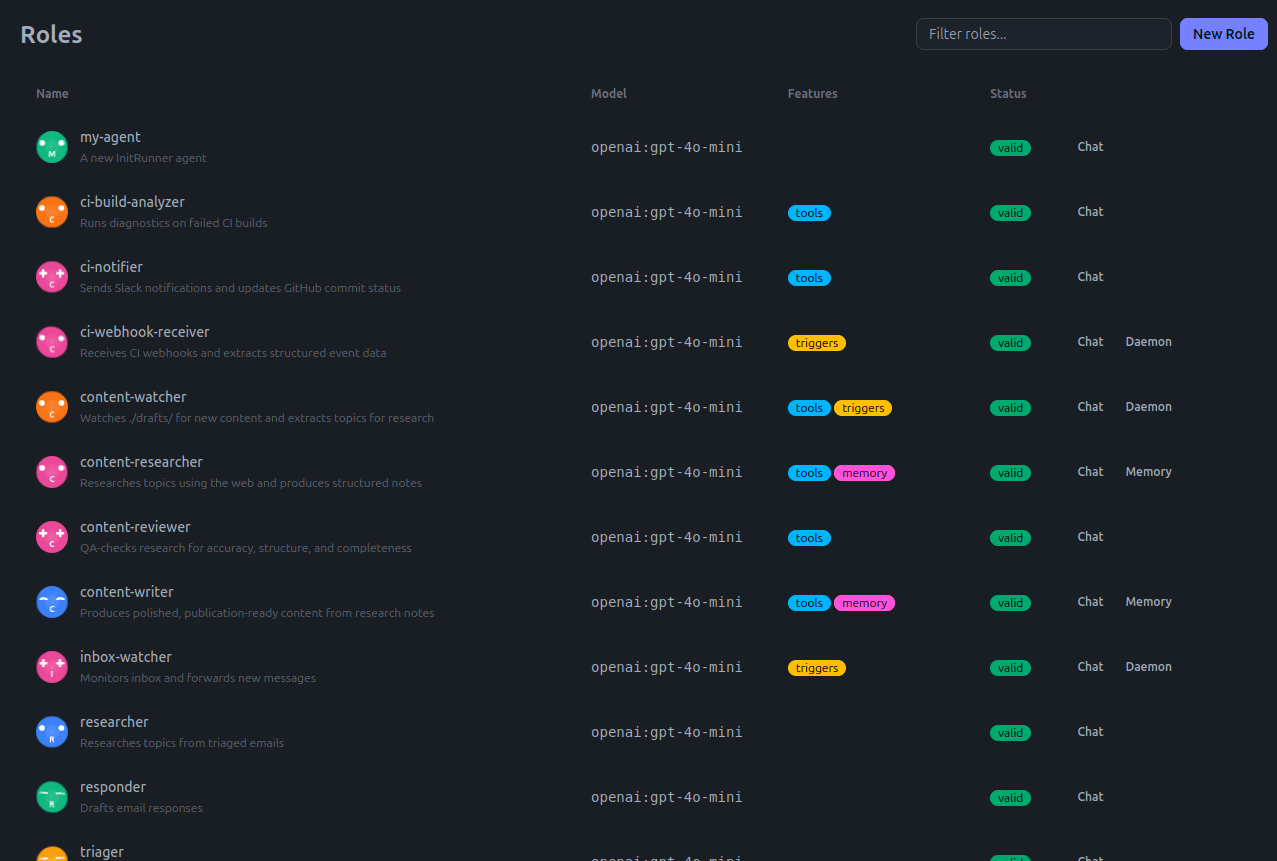Click the content-watcher orange avatar icon
The height and width of the screenshot is (861, 1277).
coord(52,407)
